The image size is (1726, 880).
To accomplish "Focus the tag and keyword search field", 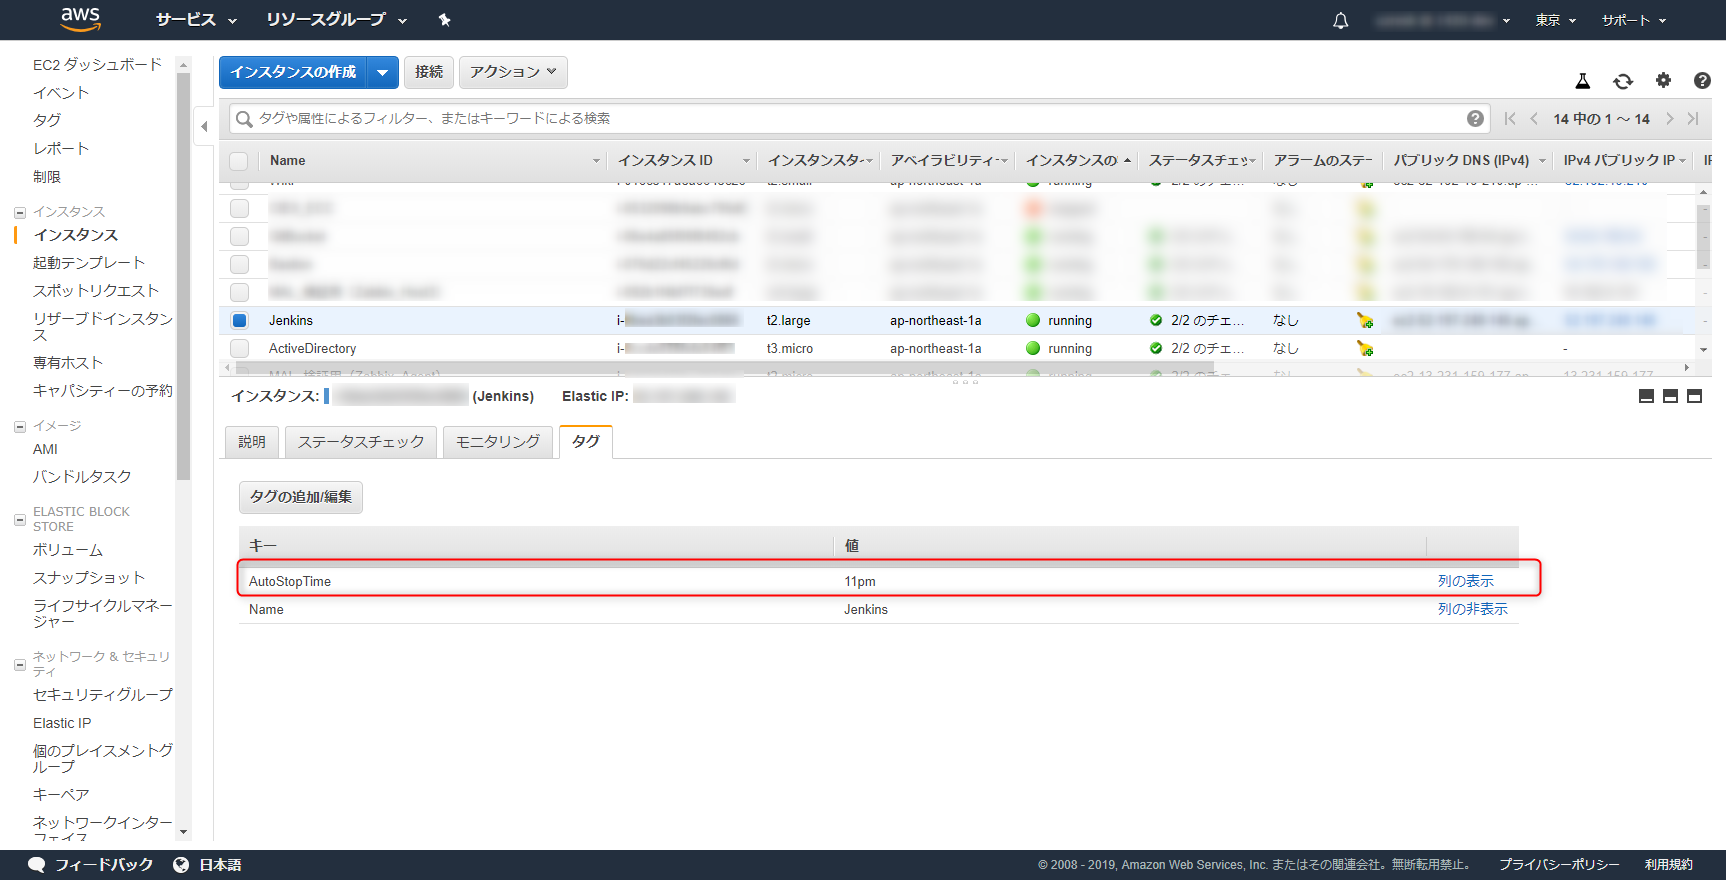I will 860,119.
